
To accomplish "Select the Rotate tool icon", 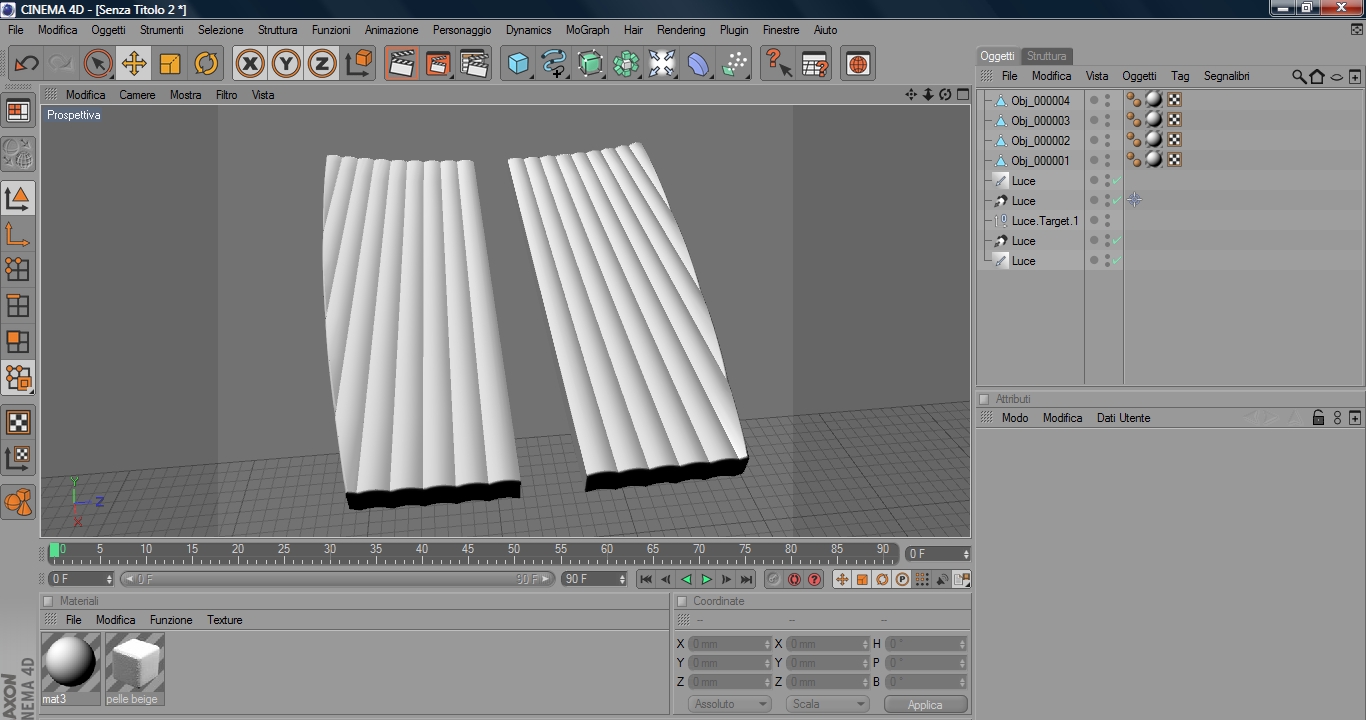I will pos(206,64).
